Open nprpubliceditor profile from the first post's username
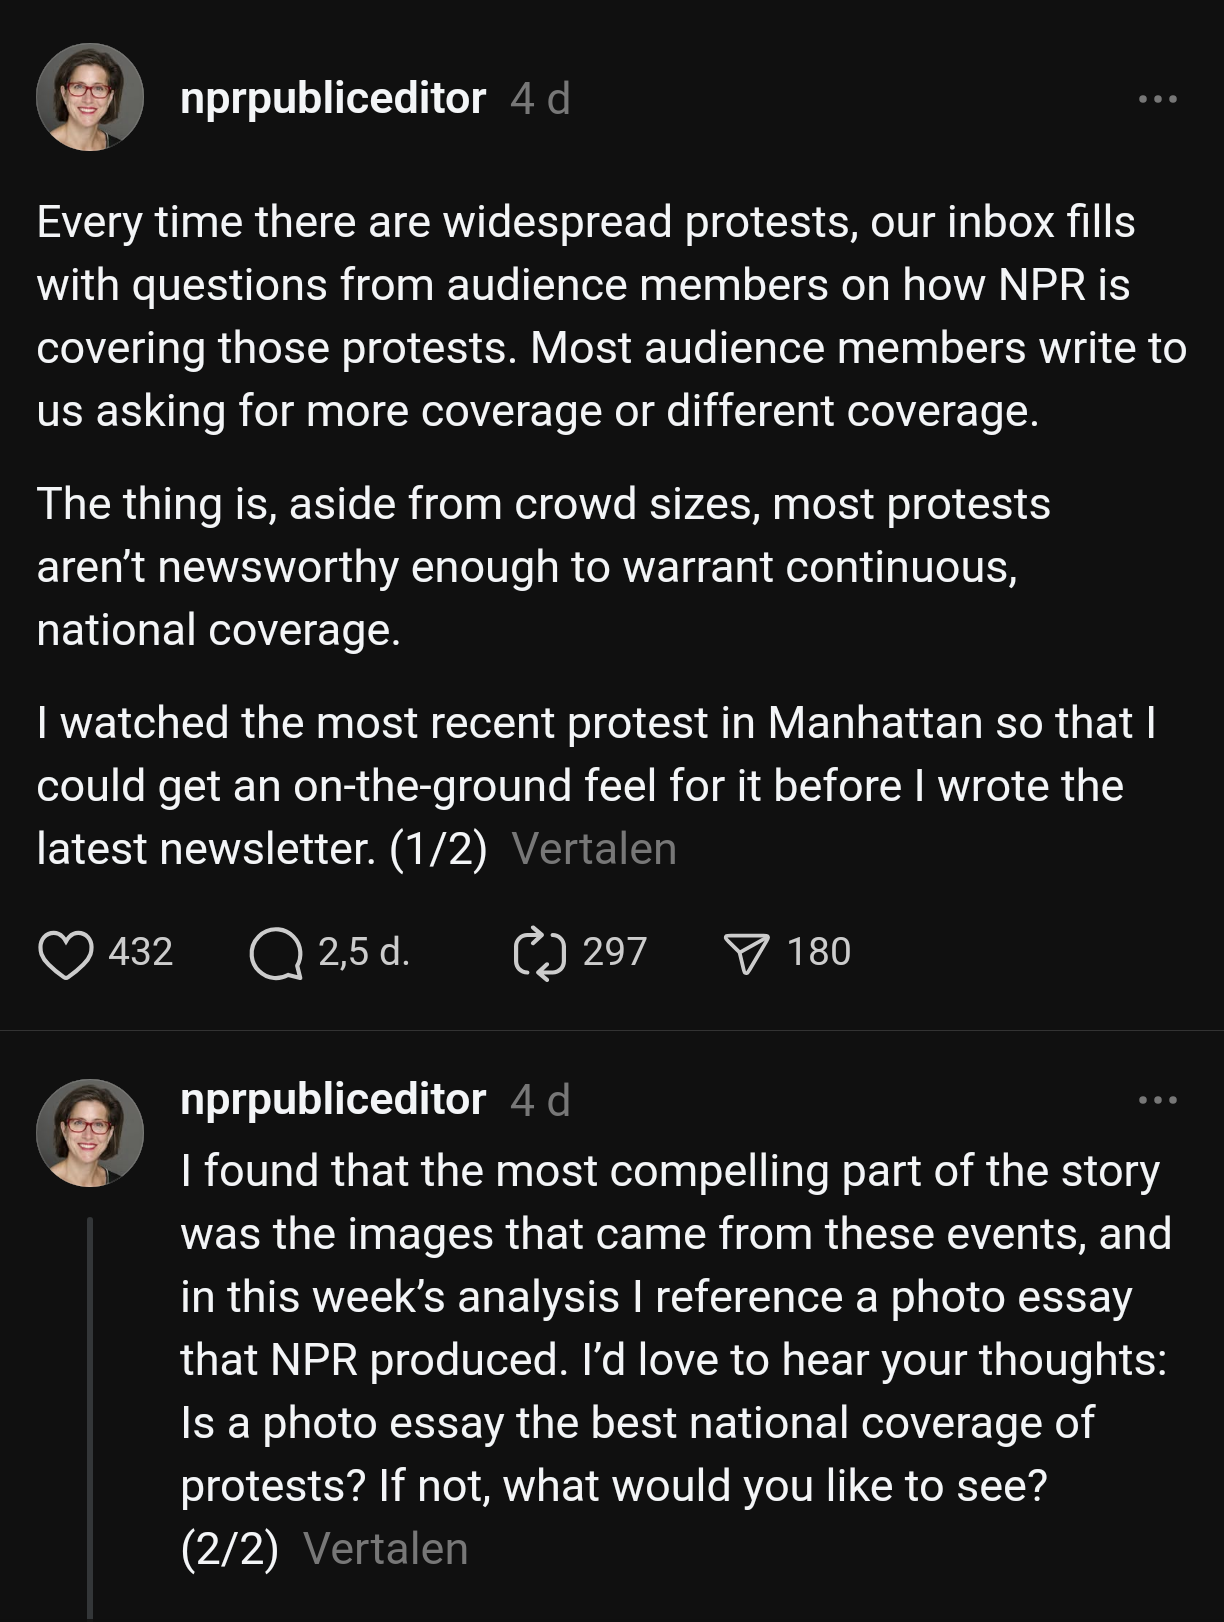 coord(333,99)
